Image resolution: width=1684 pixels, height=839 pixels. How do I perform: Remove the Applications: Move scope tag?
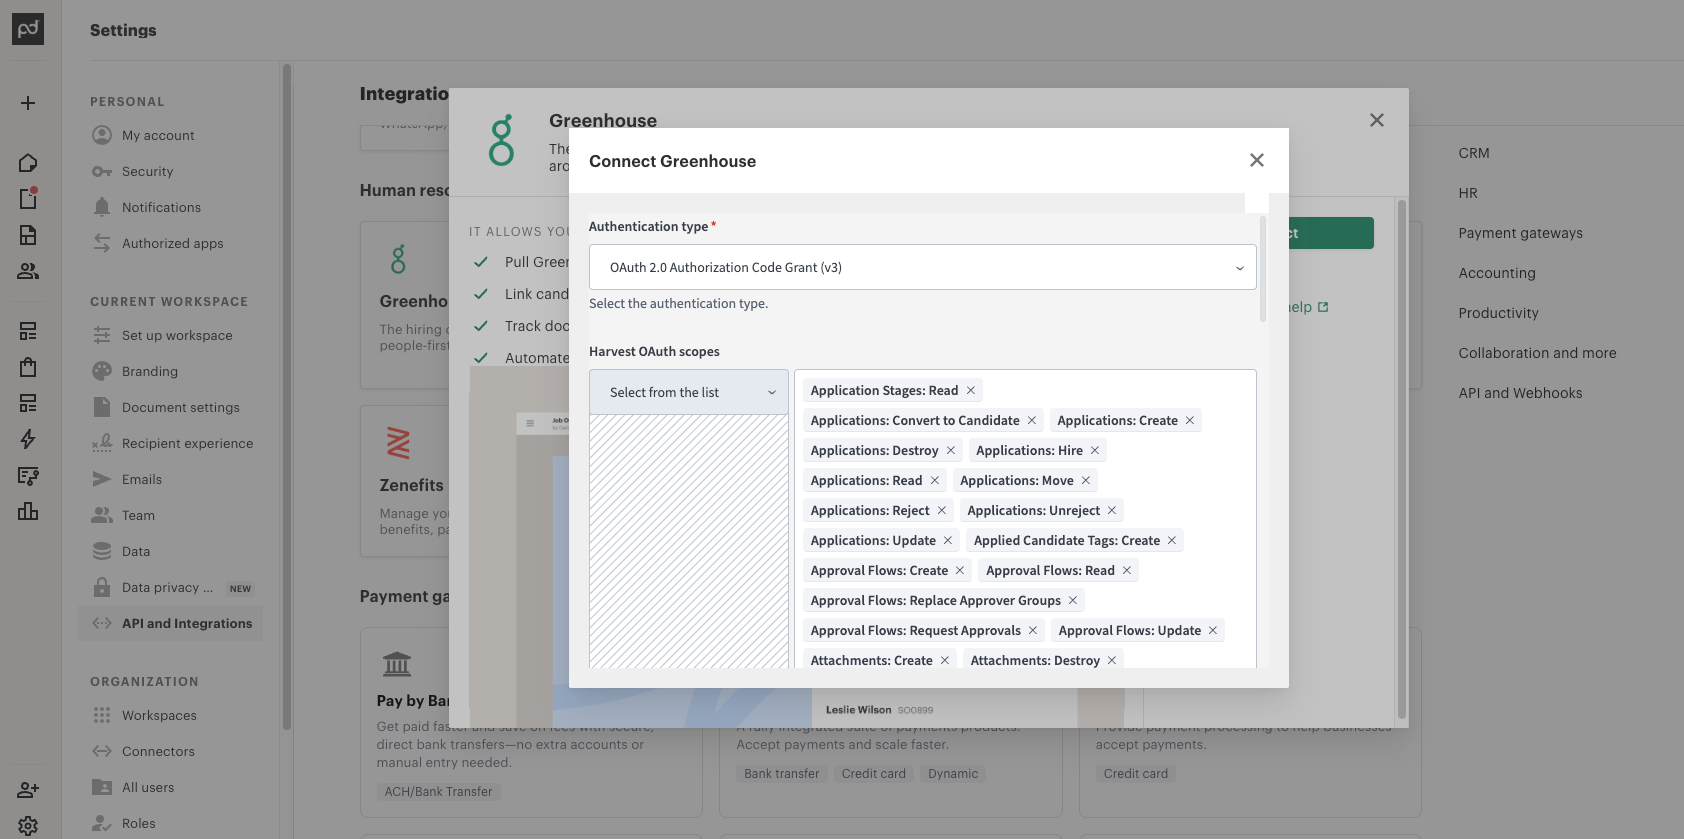click(1086, 481)
